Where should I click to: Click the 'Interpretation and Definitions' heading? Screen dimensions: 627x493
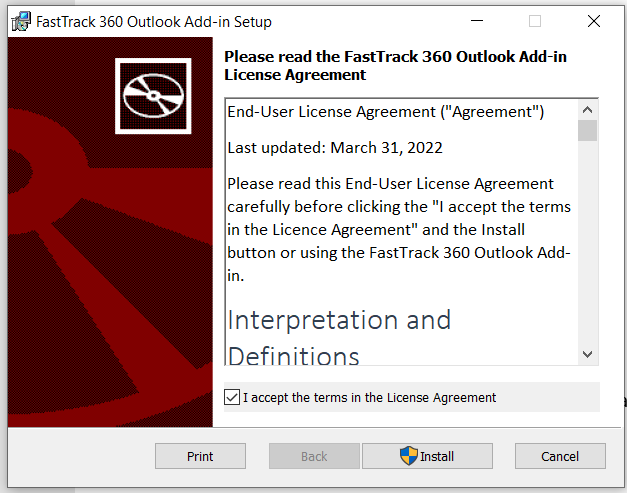(x=339, y=337)
